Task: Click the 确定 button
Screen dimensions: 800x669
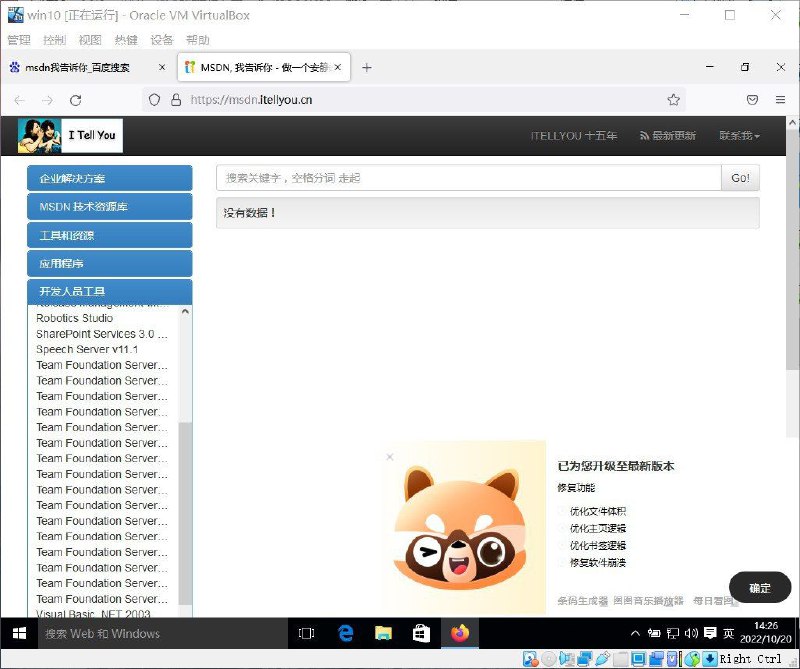Action: (x=760, y=588)
